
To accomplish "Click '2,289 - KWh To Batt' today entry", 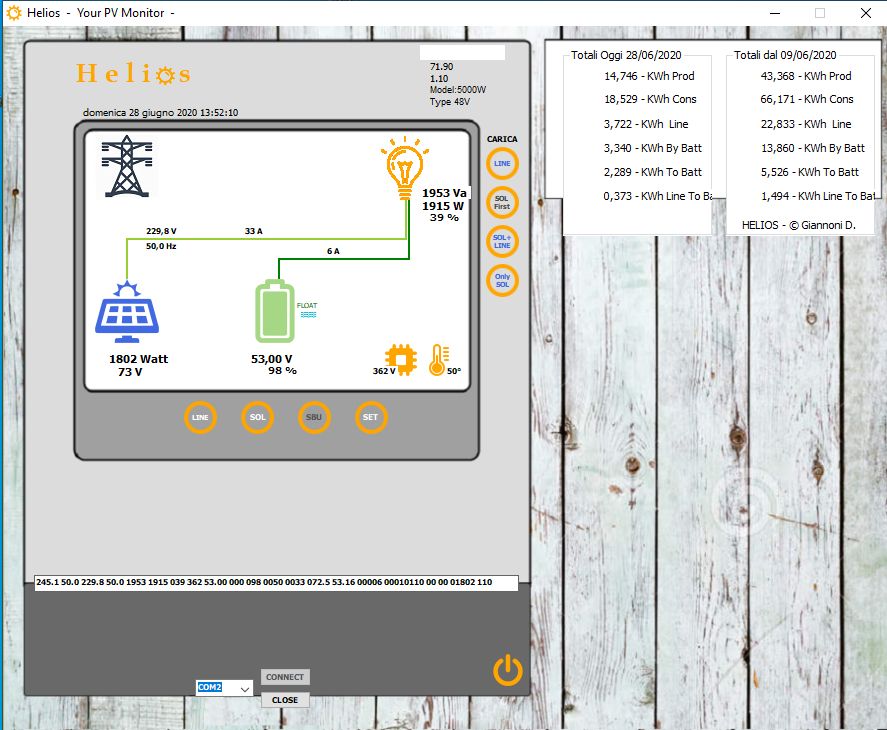I will pos(653,172).
